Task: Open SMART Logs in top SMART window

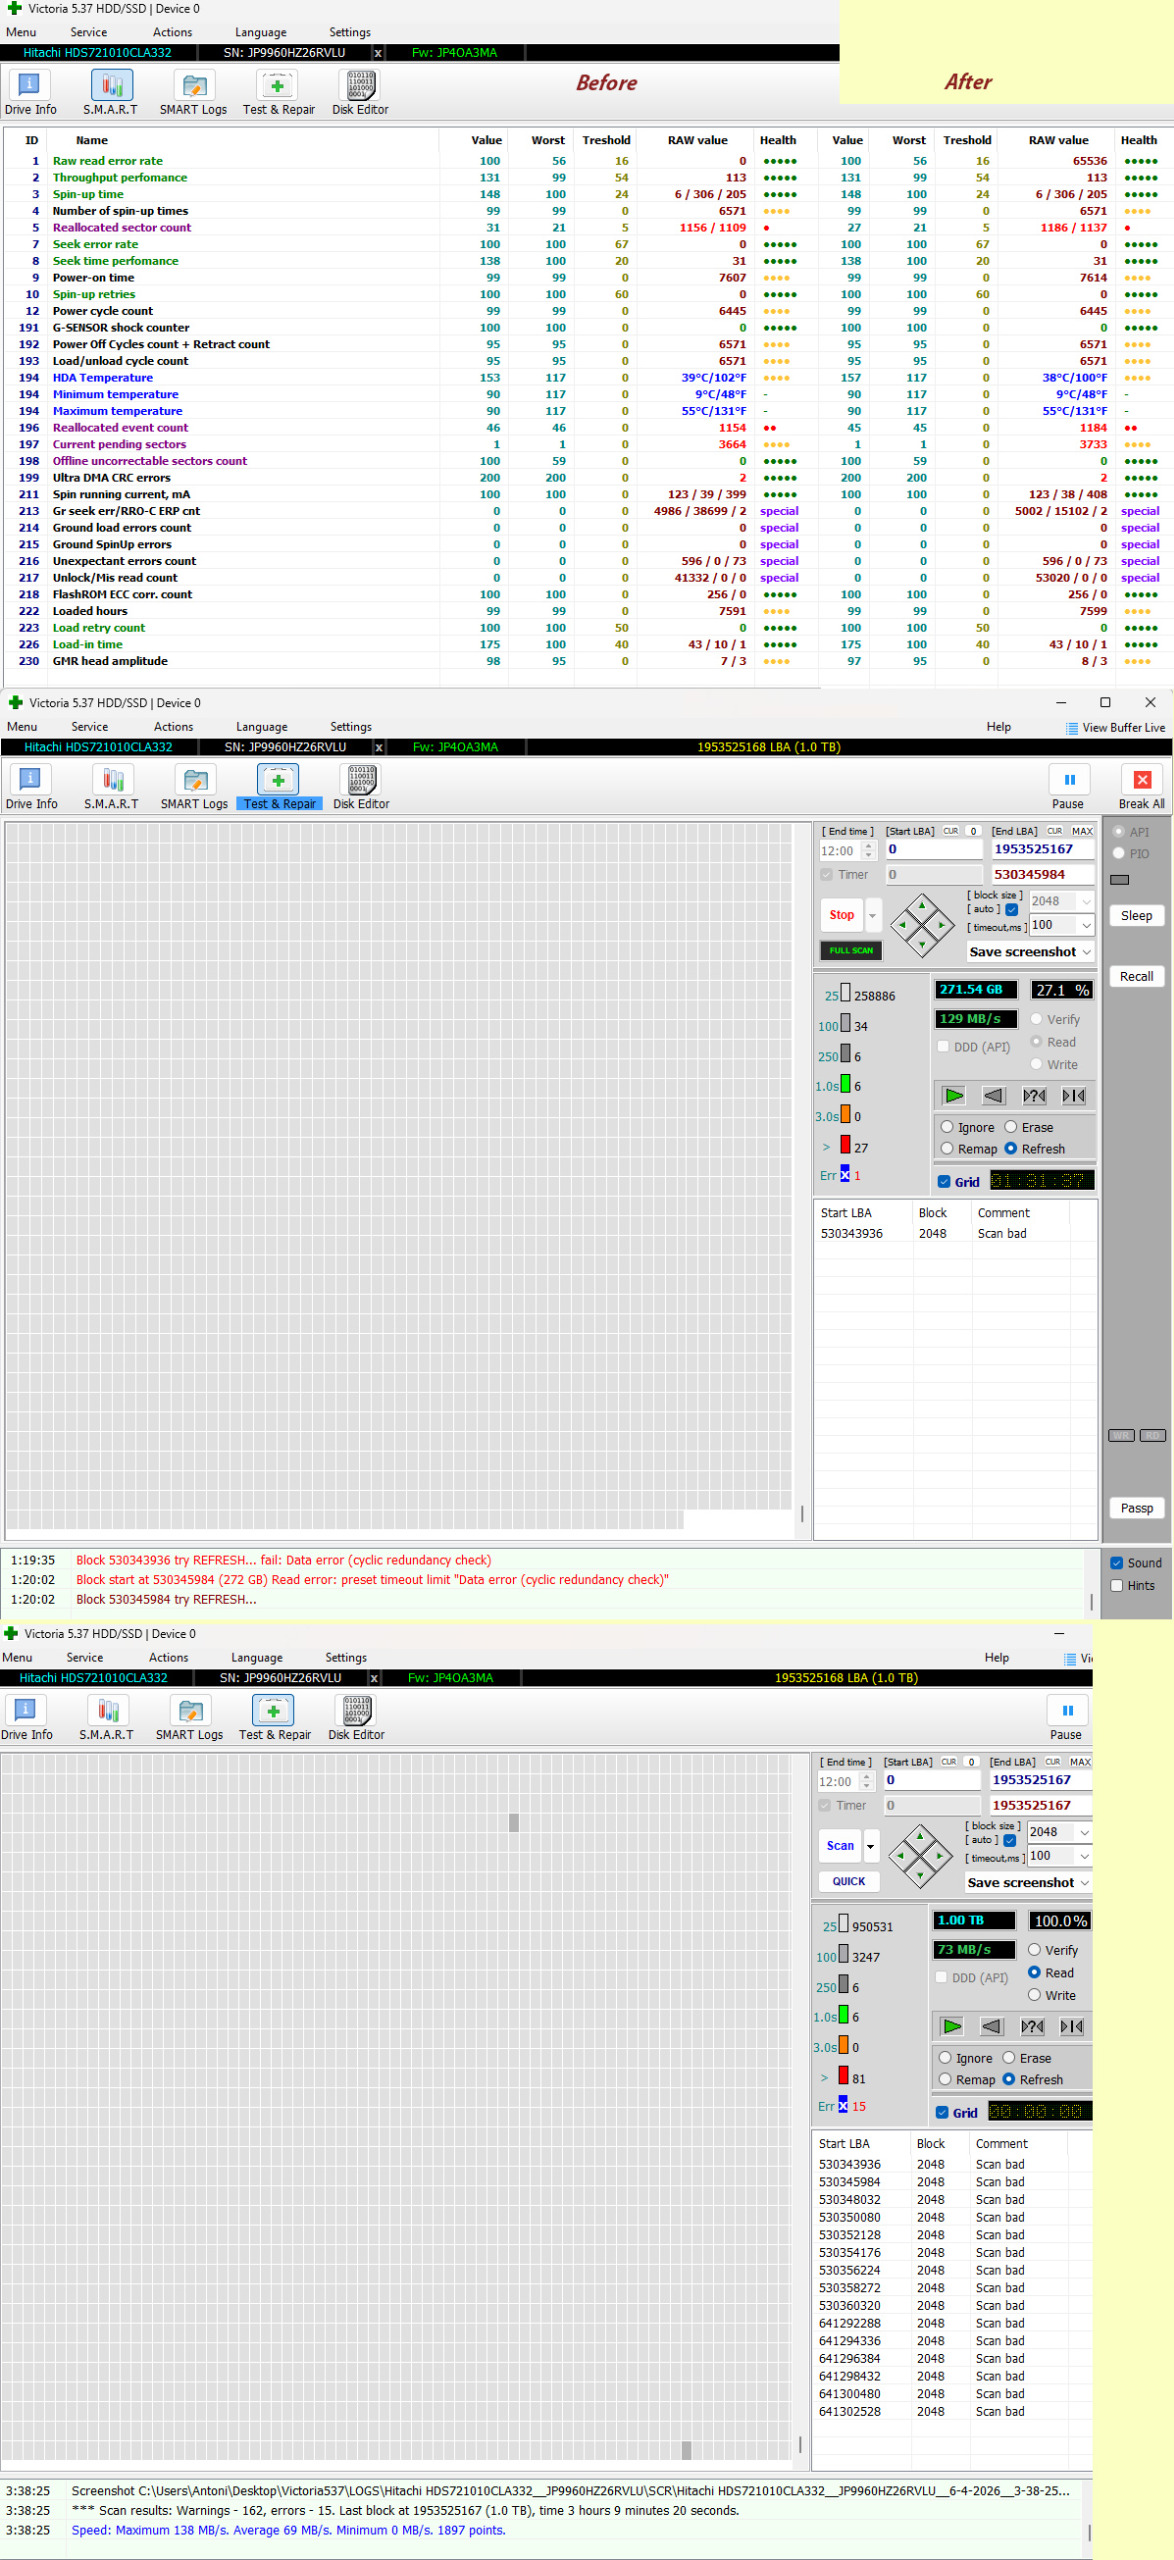Action: [x=193, y=93]
